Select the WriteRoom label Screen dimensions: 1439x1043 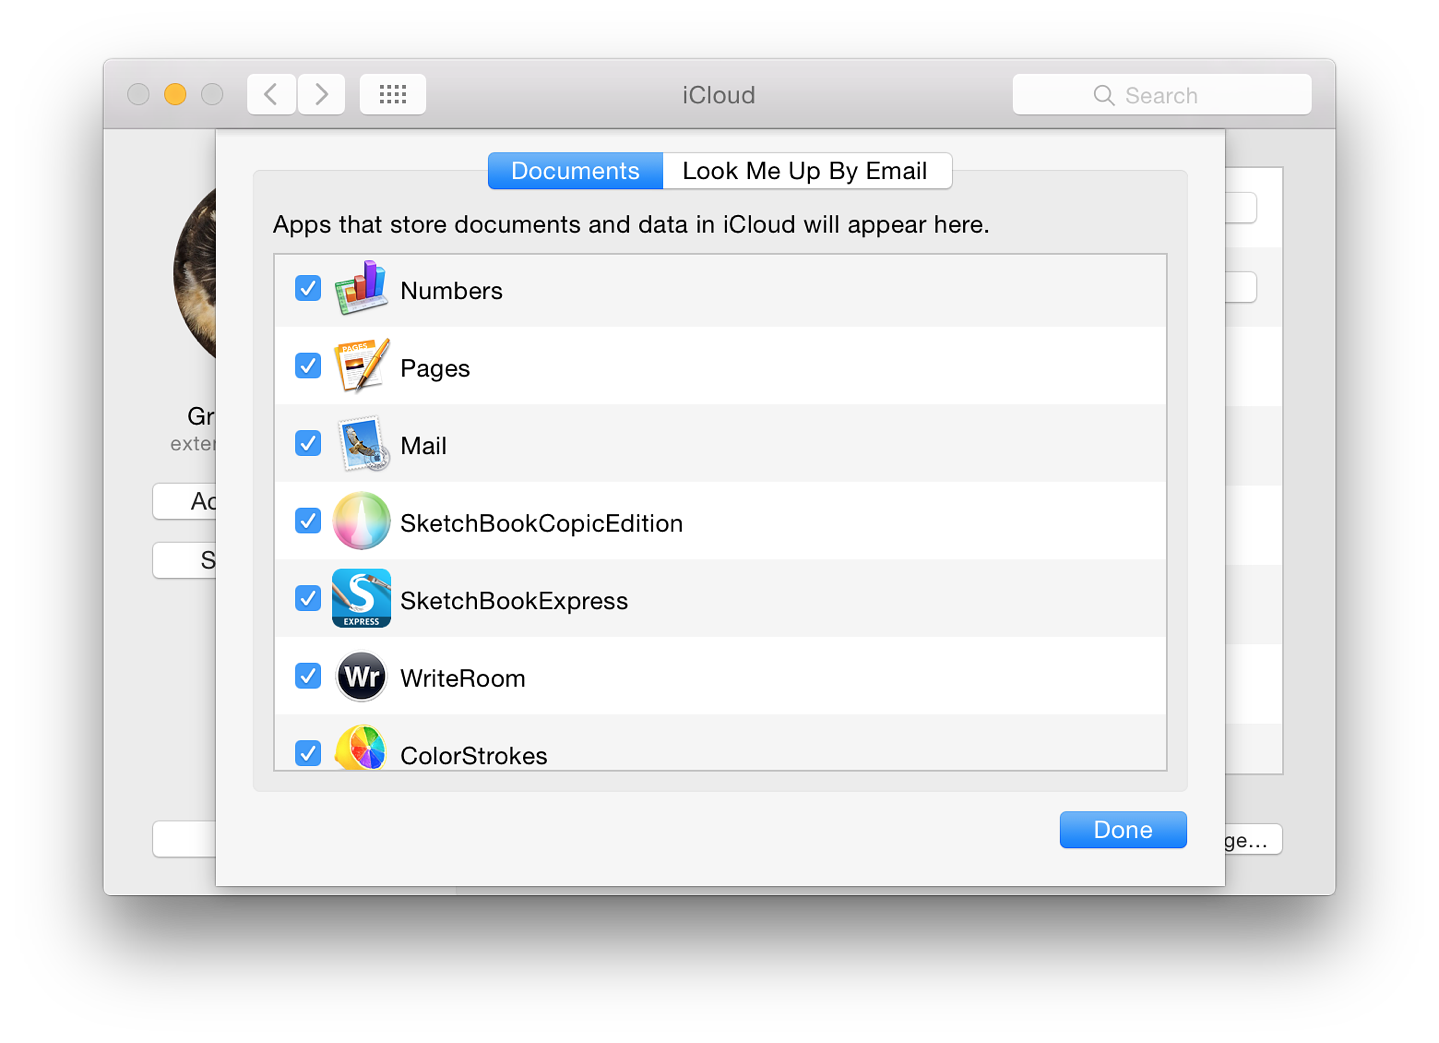463,679
